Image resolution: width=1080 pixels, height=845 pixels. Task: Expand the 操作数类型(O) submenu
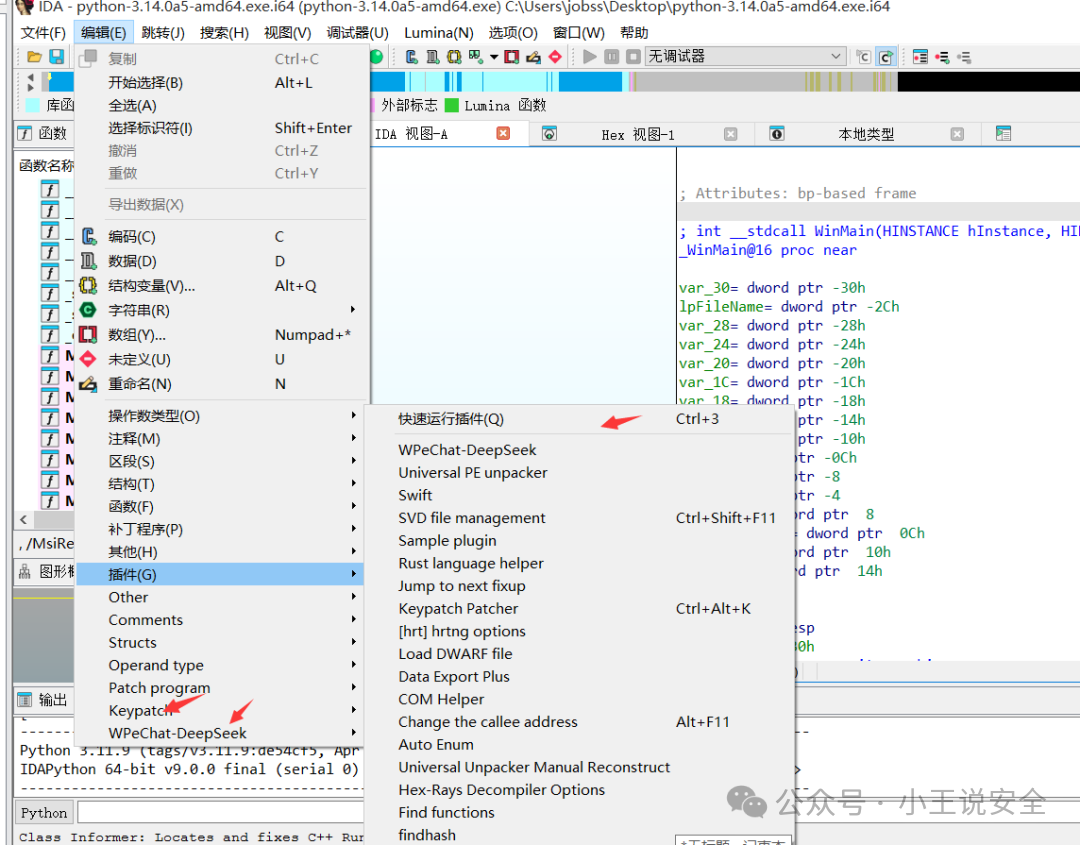pos(220,416)
